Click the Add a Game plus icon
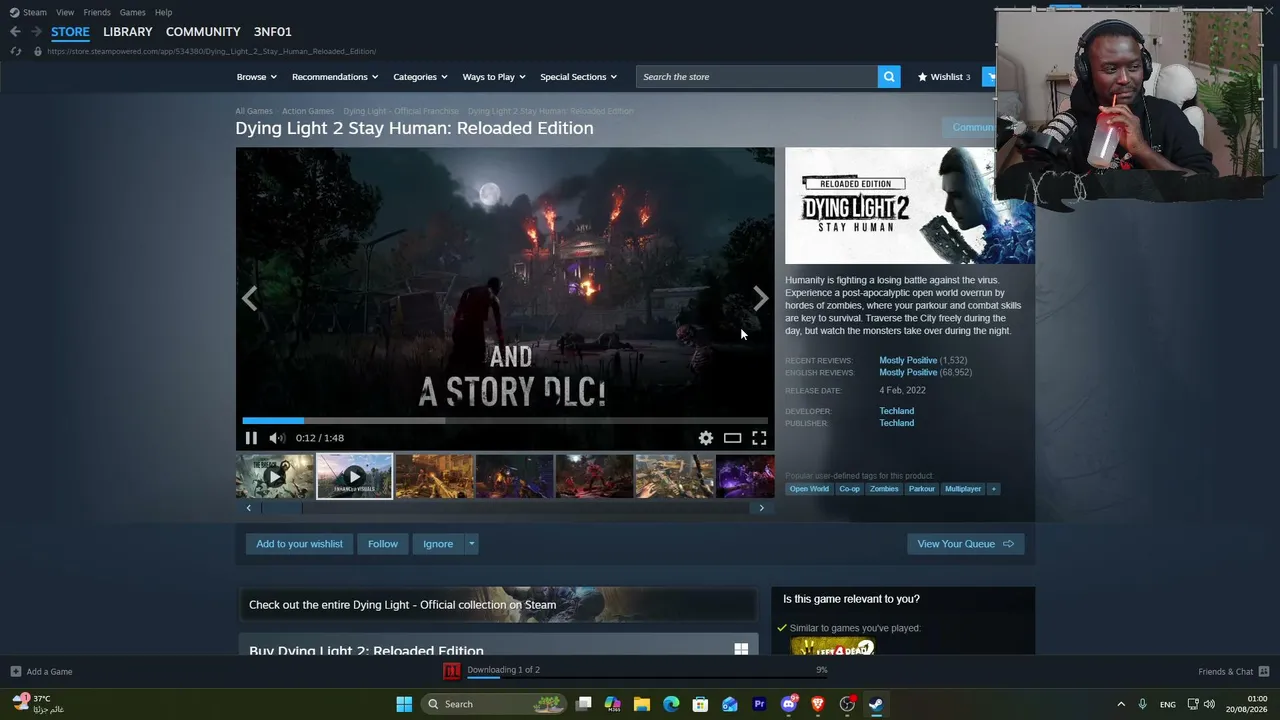The image size is (1280, 720). [x=15, y=672]
